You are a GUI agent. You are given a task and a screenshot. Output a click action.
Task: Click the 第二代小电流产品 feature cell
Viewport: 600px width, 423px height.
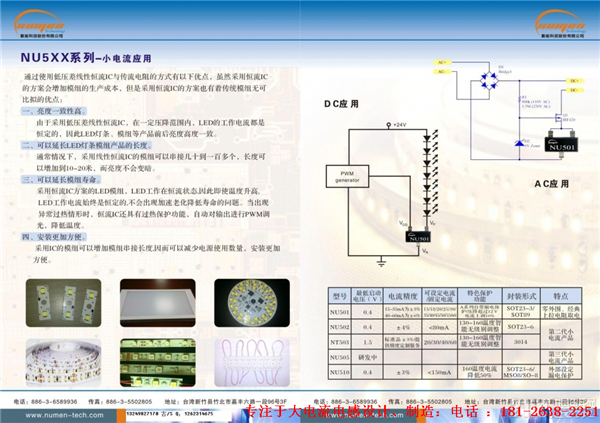point(561,335)
